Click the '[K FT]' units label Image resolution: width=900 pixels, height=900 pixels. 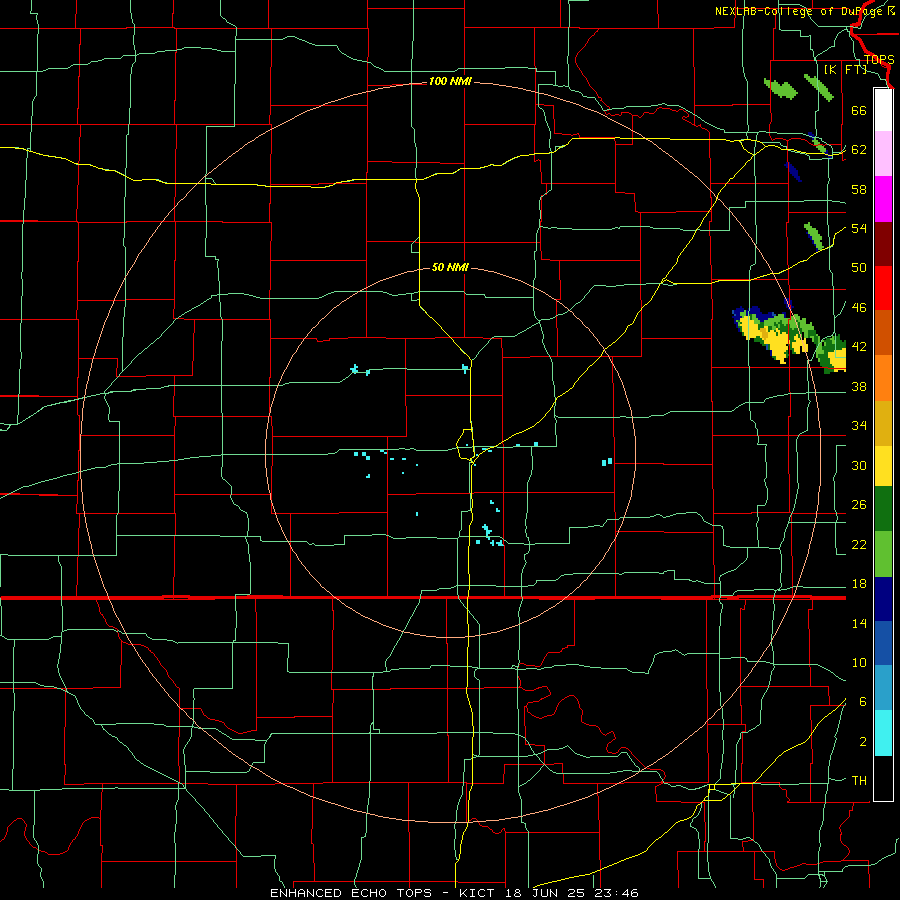pos(845,69)
